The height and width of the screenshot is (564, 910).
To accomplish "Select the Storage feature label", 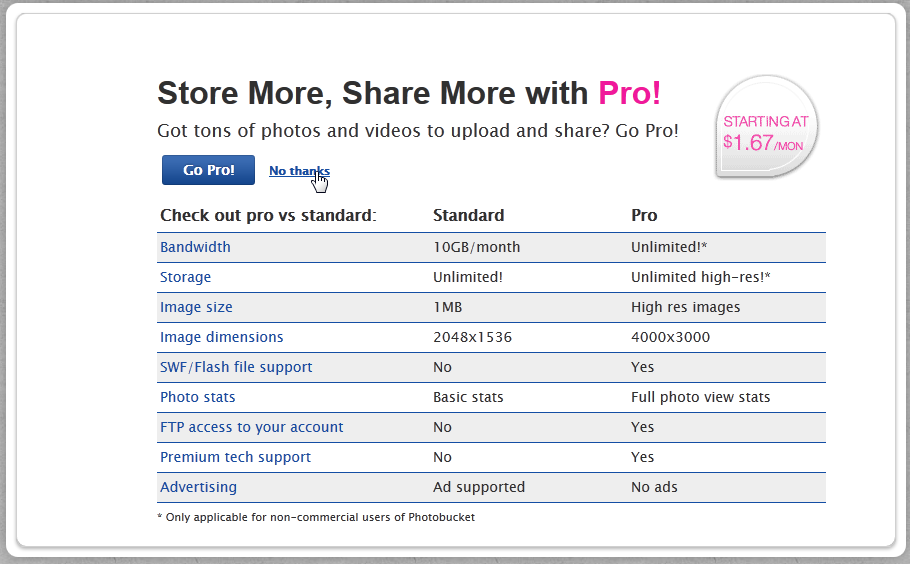I will click(x=185, y=277).
